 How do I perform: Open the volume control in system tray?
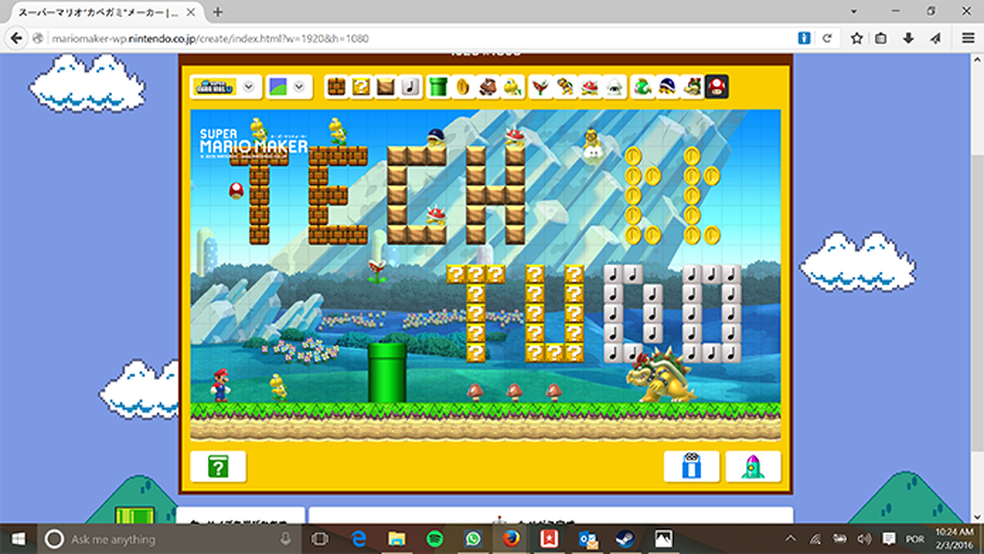(x=864, y=539)
